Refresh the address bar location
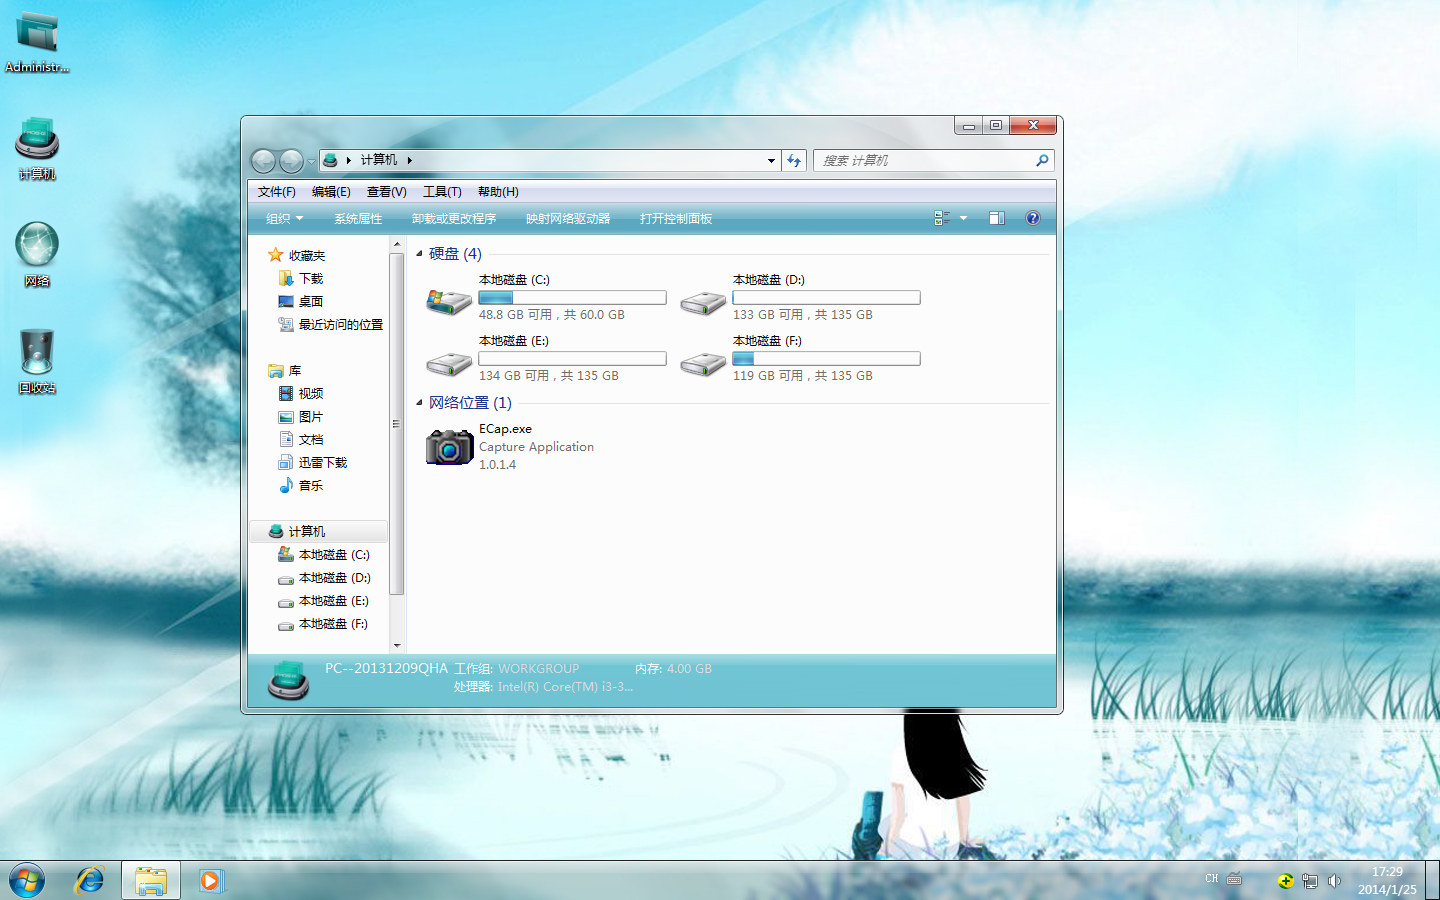Viewport: 1440px width, 900px height. [794, 160]
